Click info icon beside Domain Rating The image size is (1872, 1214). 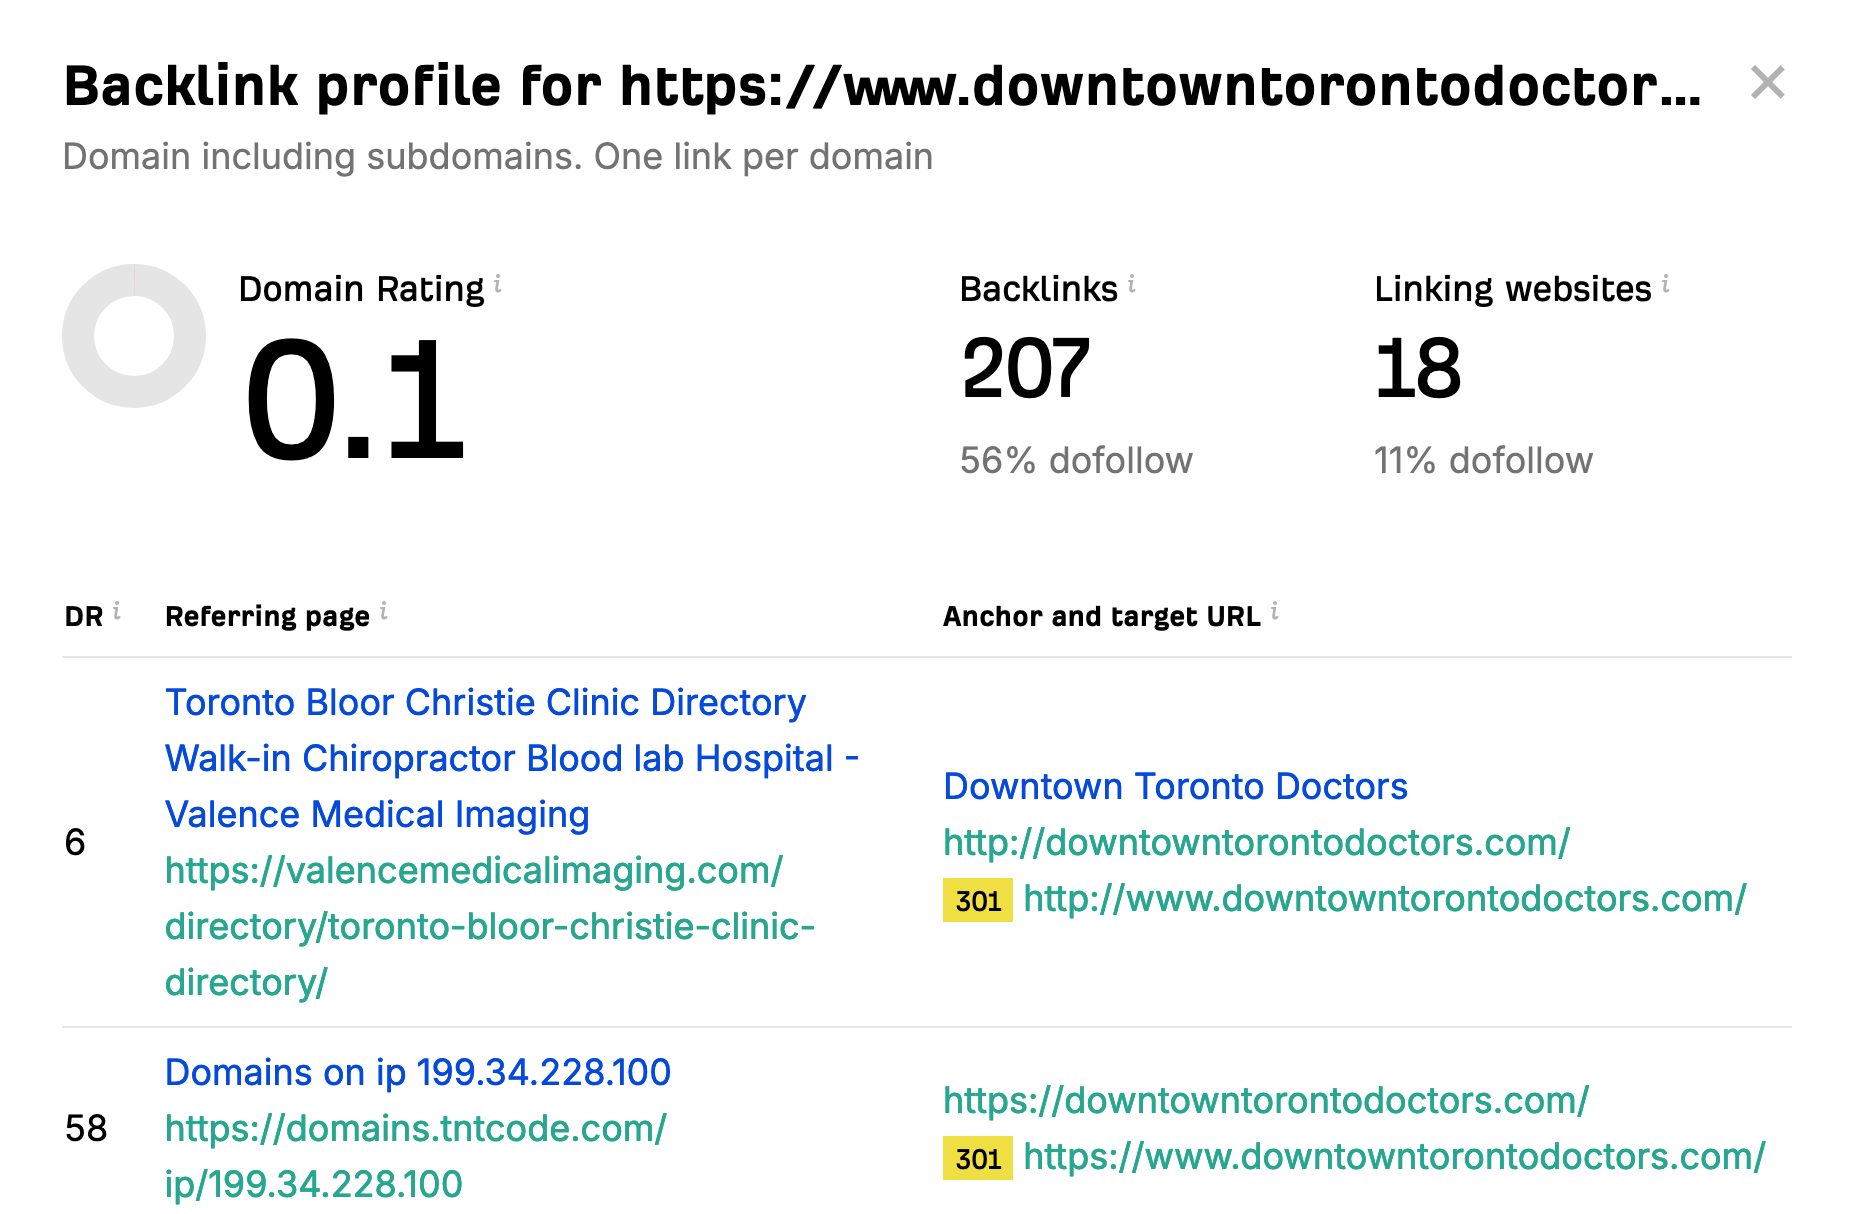pyautogui.click(x=498, y=285)
